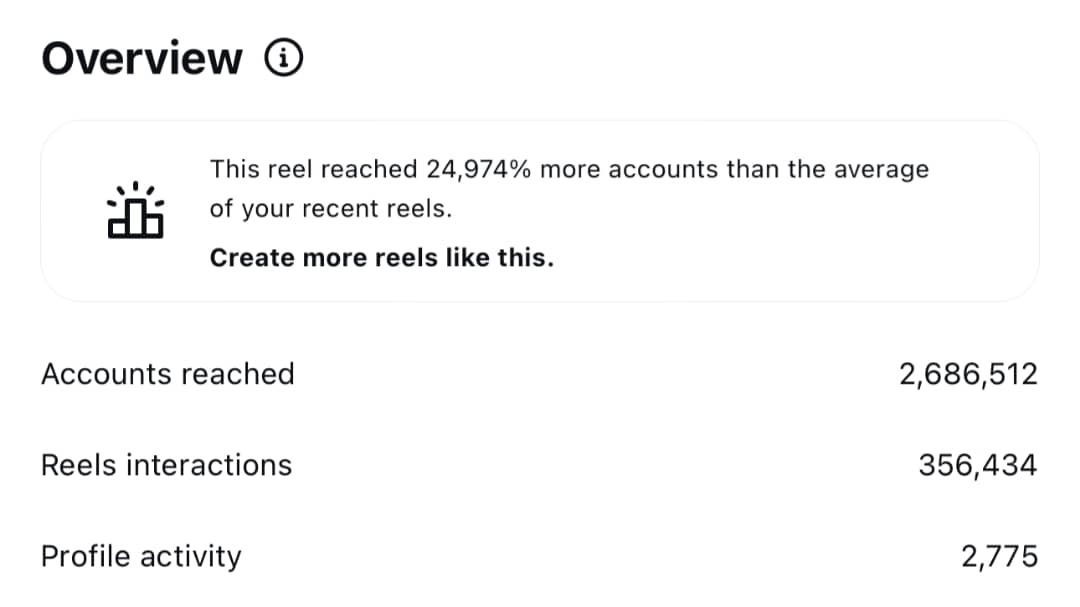Open the Profile activity label
Screen dimensions: 1080x607
click(141, 556)
